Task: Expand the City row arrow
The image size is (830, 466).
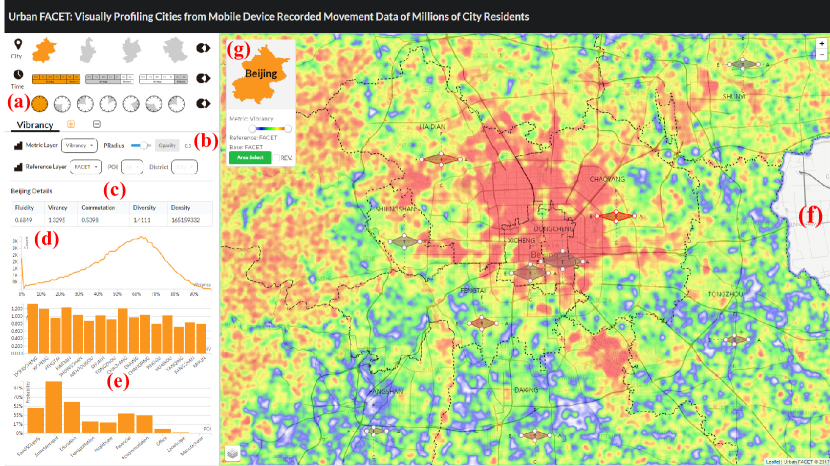Action: 203,48
